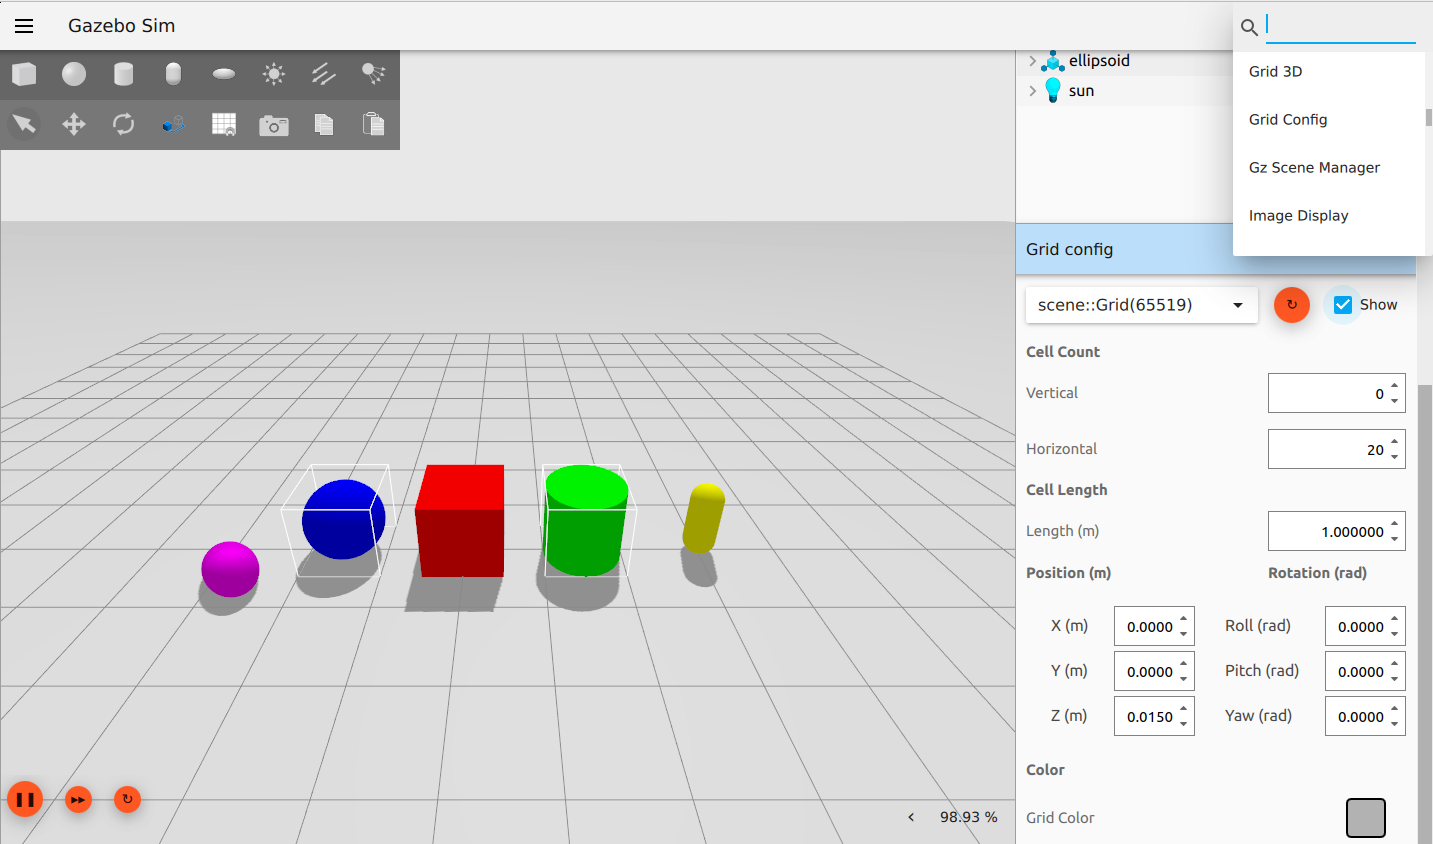Click the 98.93 % real time factor

[968, 817]
